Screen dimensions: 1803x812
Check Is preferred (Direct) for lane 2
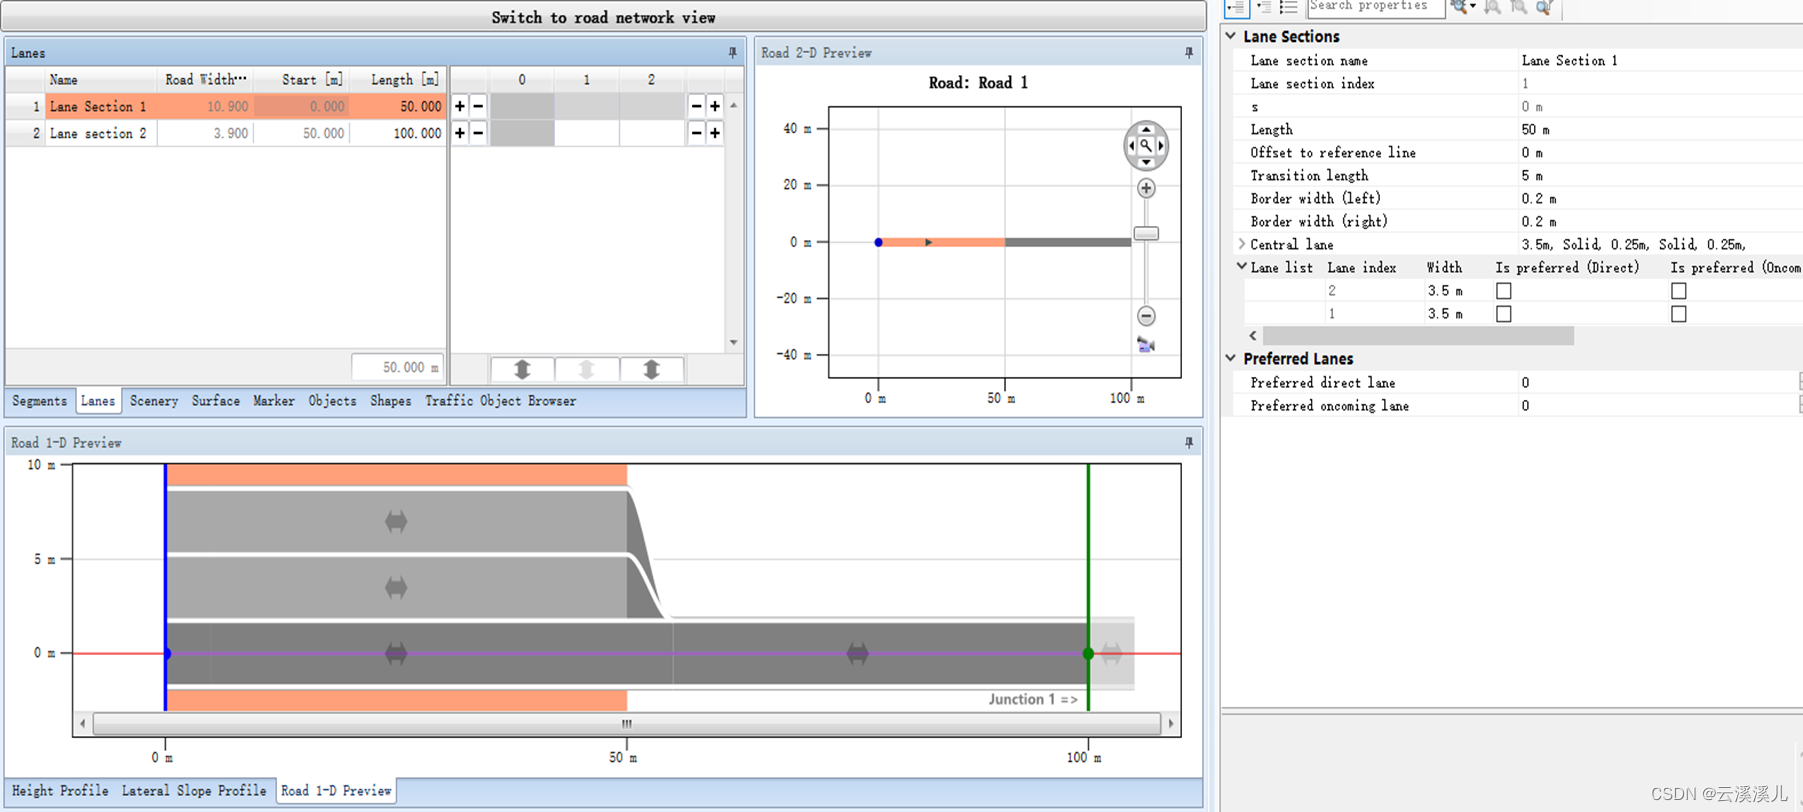[x=1503, y=291]
